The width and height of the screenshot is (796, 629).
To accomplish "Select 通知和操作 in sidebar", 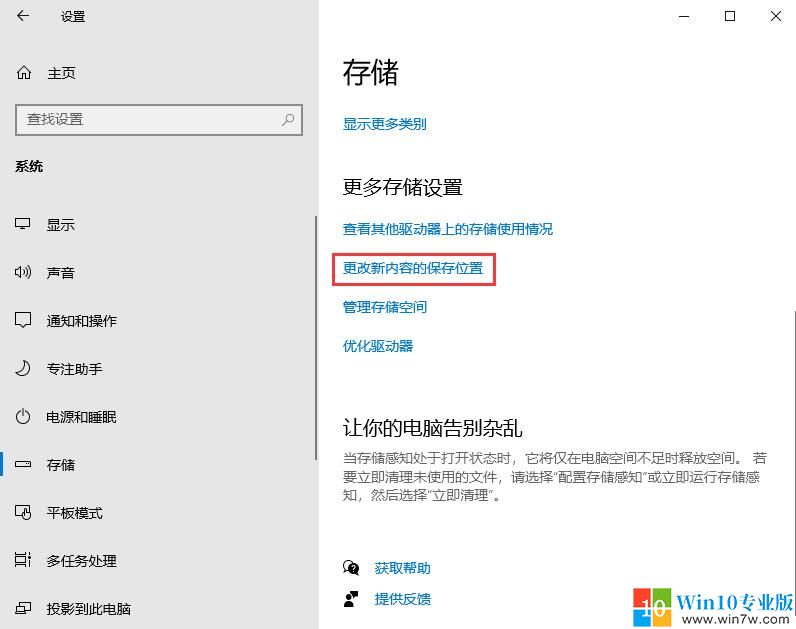I will point(81,320).
